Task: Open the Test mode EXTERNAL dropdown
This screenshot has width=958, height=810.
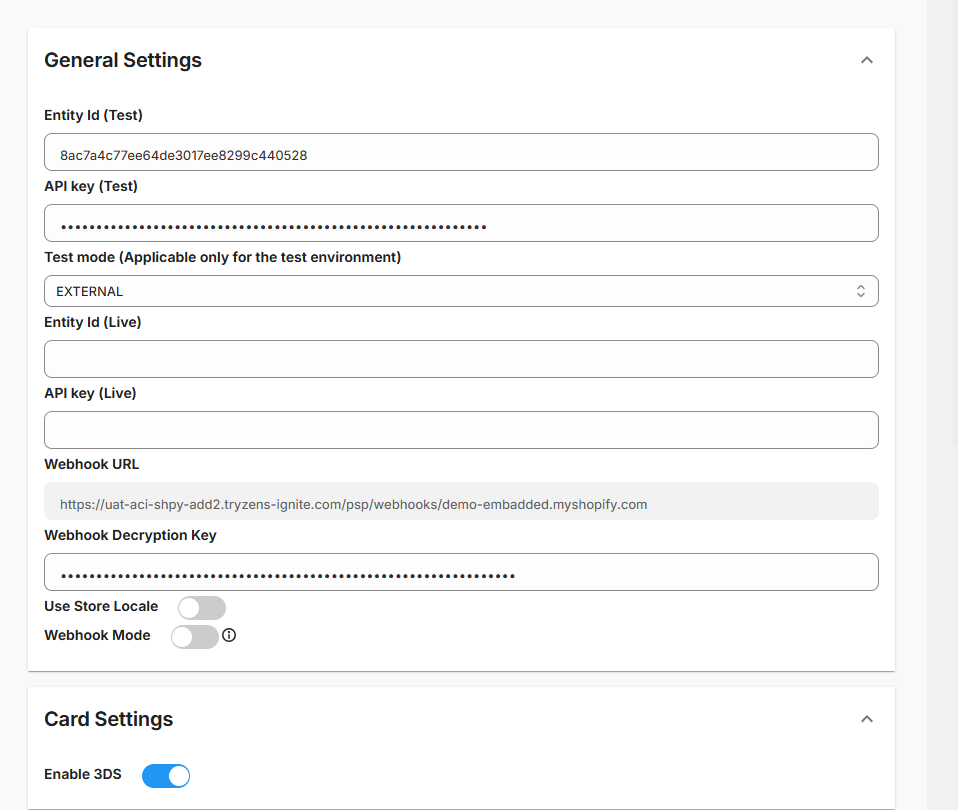Action: (461, 291)
